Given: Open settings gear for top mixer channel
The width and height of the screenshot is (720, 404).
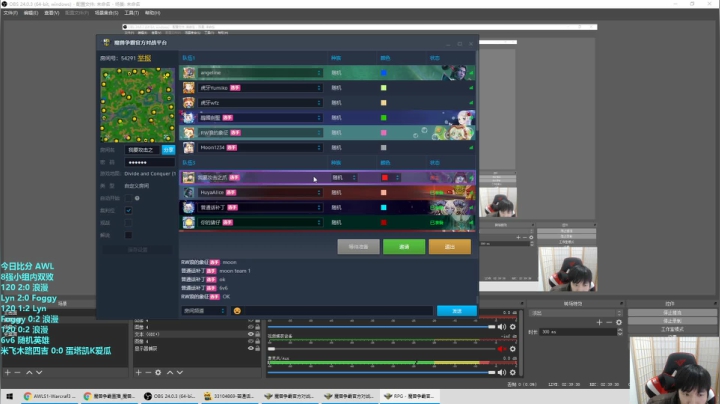Looking at the screenshot, I should tap(513, 327).
